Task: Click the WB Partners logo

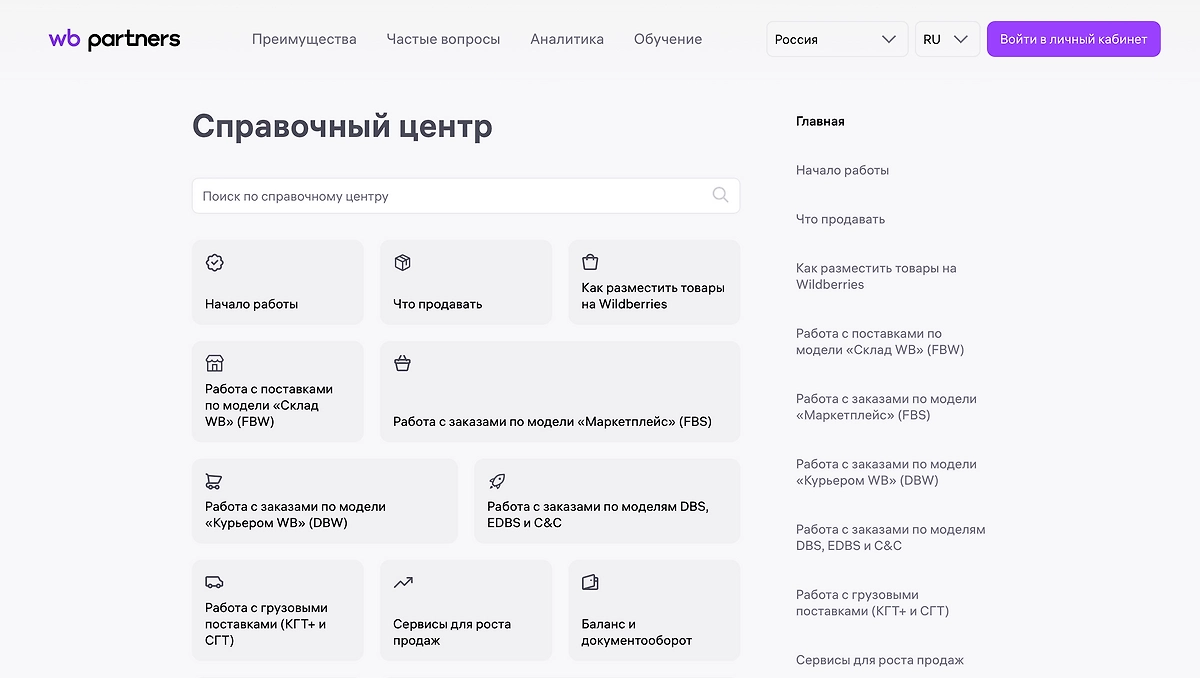Action: (x=114, y=39)
